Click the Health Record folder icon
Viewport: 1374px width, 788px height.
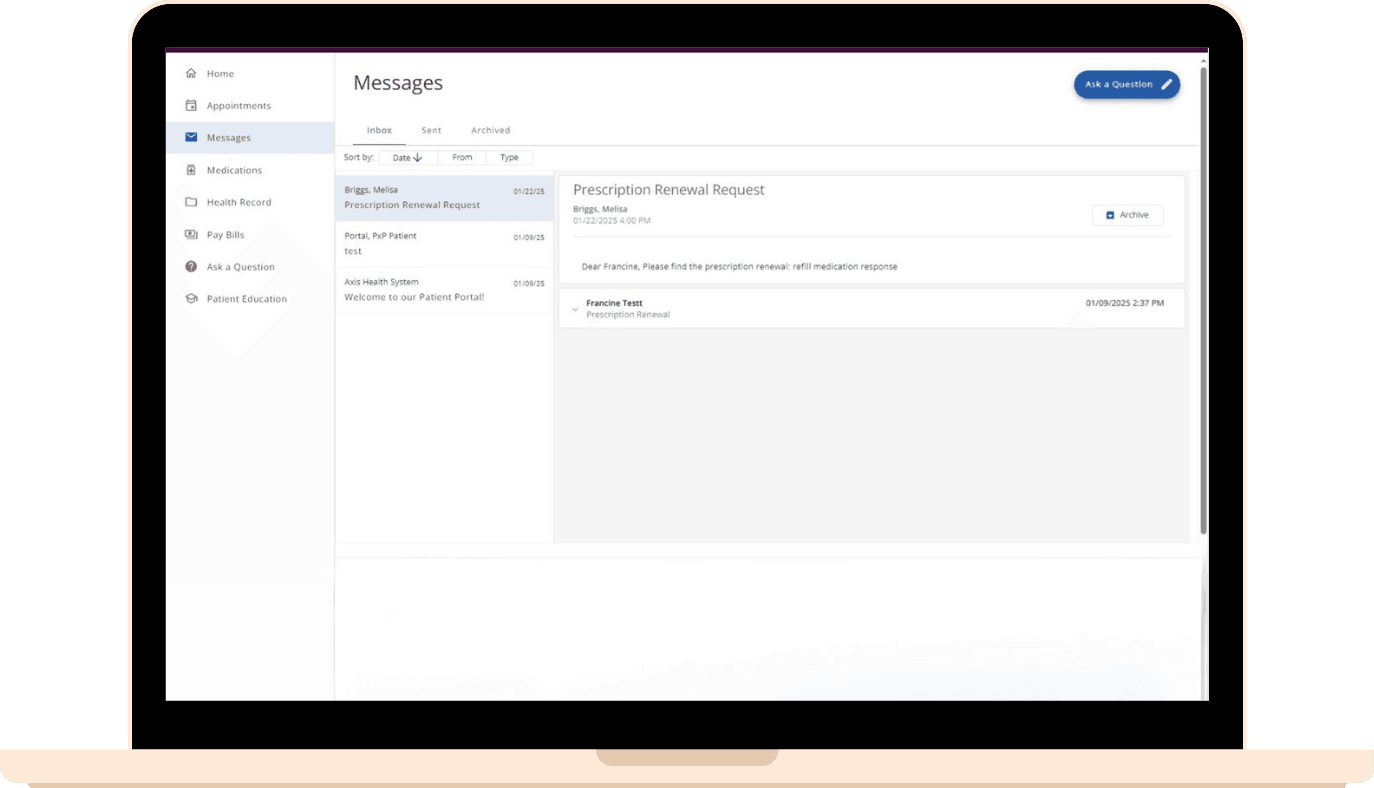coord(191,202)
